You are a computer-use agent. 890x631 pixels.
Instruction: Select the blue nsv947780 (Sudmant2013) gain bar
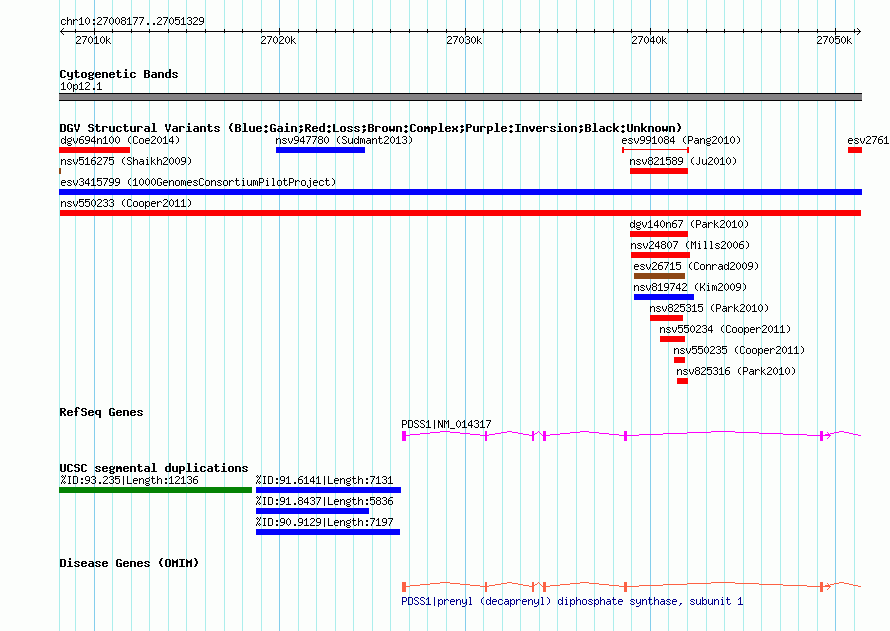pyautogui.click(x=320, y=150)
